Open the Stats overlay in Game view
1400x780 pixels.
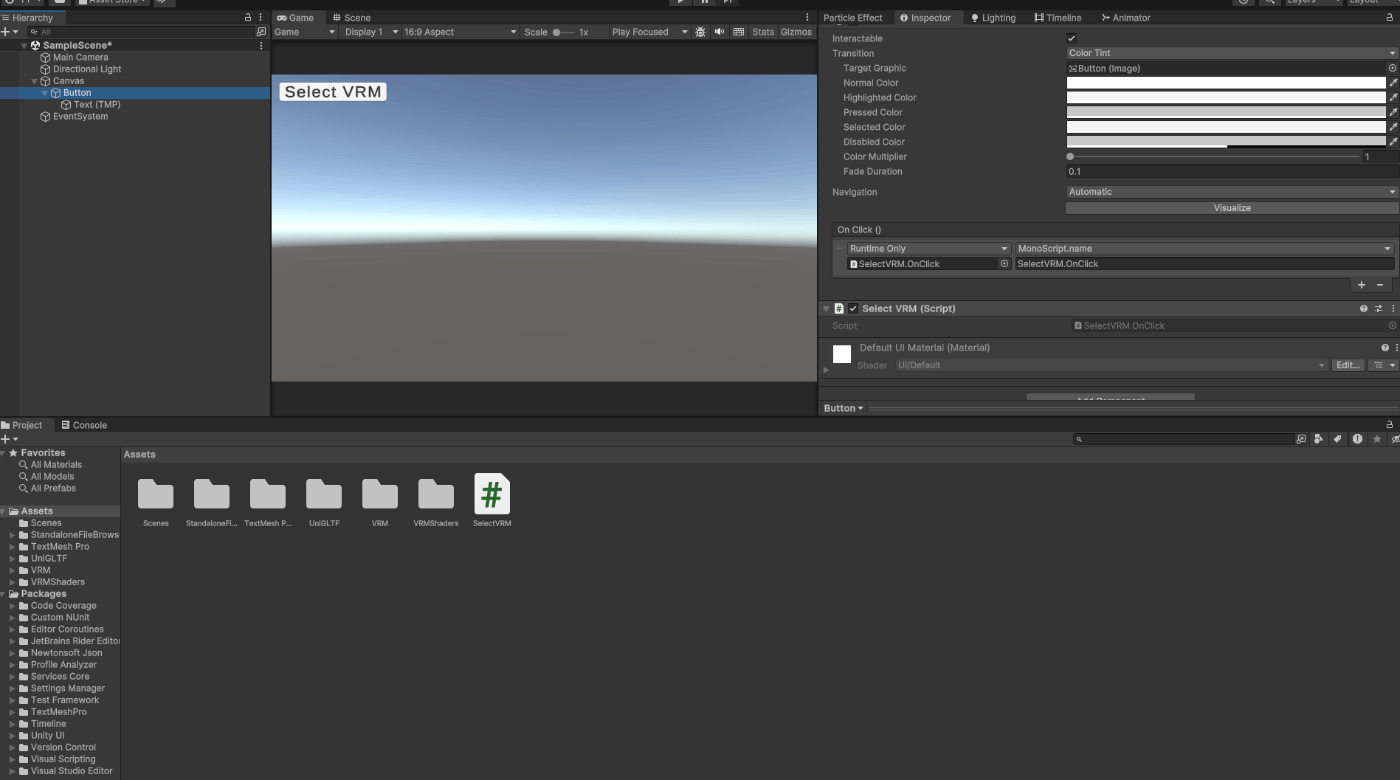coord(763,31)
